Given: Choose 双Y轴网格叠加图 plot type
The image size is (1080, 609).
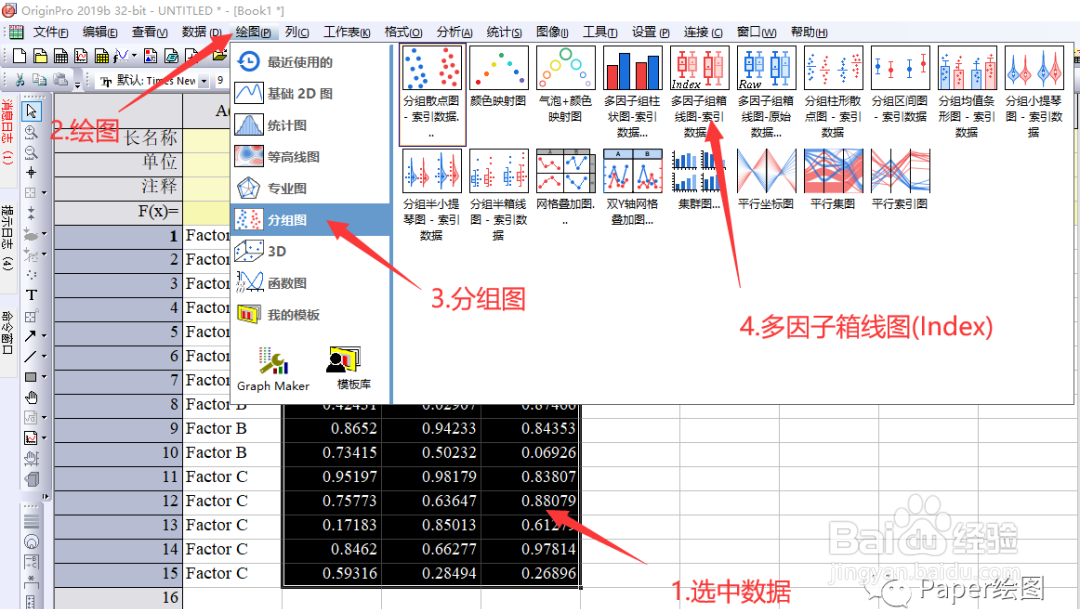Looking at the screenshot, I should point(632,187).
